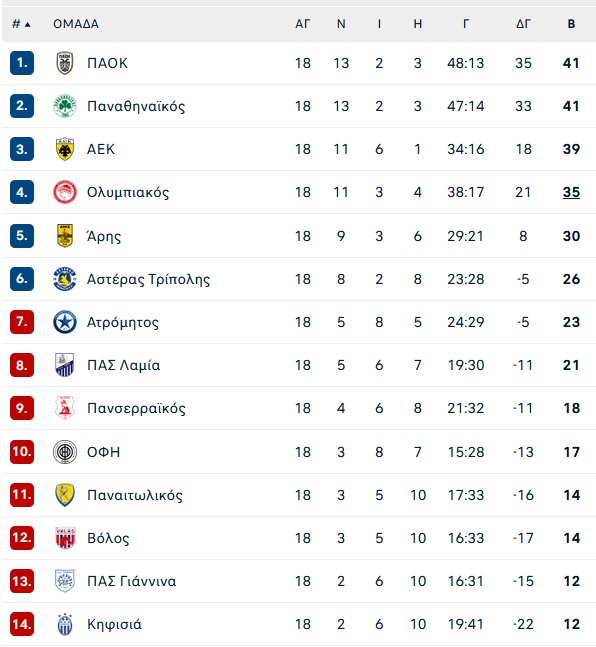The width and height of the screenshot is (596, 647).
Task: Click the red rank 14 position badge
Action: 22,624
